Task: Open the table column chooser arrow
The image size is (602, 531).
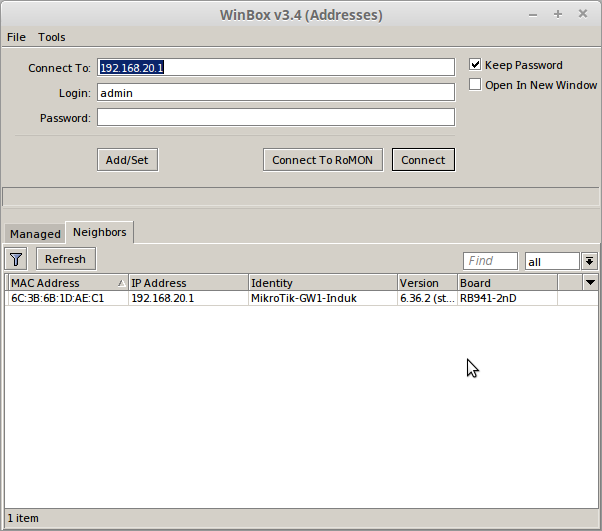Action: 590,283
